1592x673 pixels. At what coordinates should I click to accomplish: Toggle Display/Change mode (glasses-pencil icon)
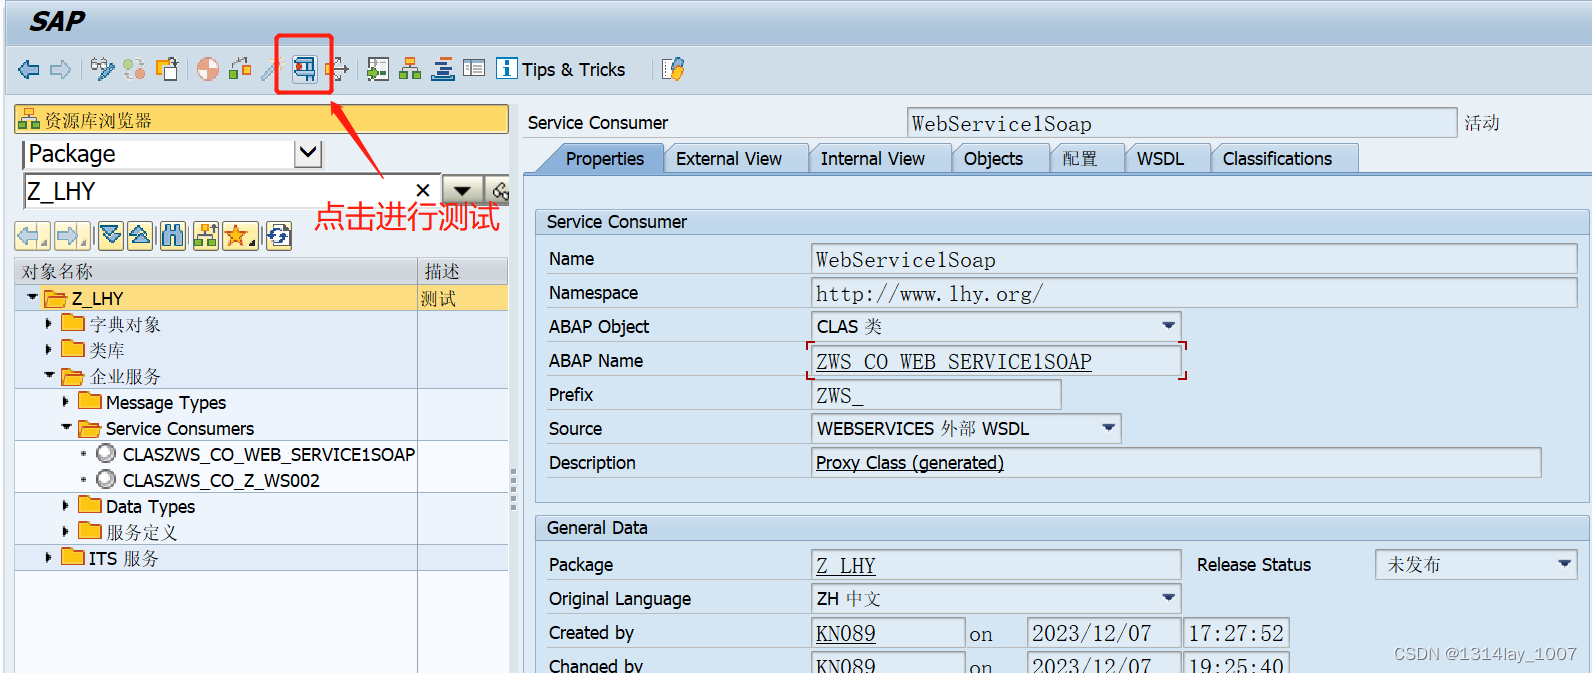tap(102, 69)
